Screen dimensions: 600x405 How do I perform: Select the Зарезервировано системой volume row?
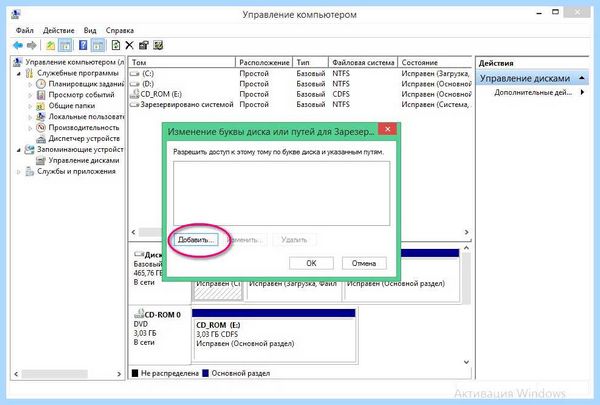coord(300,105)
